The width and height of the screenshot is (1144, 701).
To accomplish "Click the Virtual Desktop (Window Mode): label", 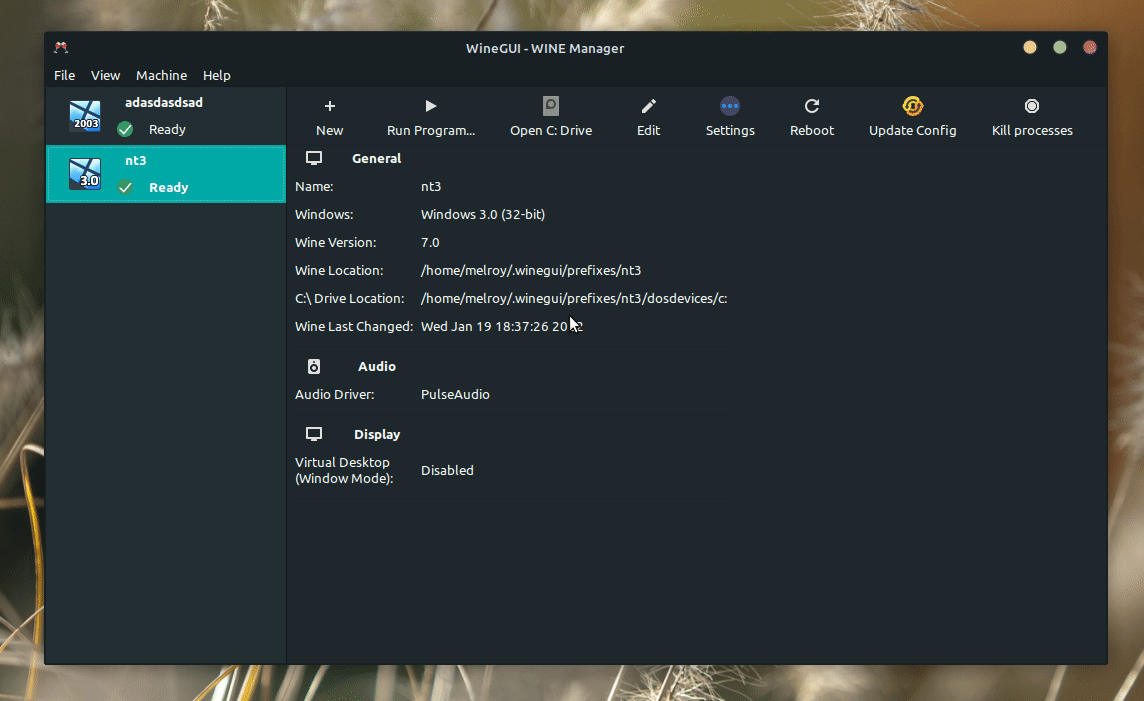I will (x=344, y=470).
